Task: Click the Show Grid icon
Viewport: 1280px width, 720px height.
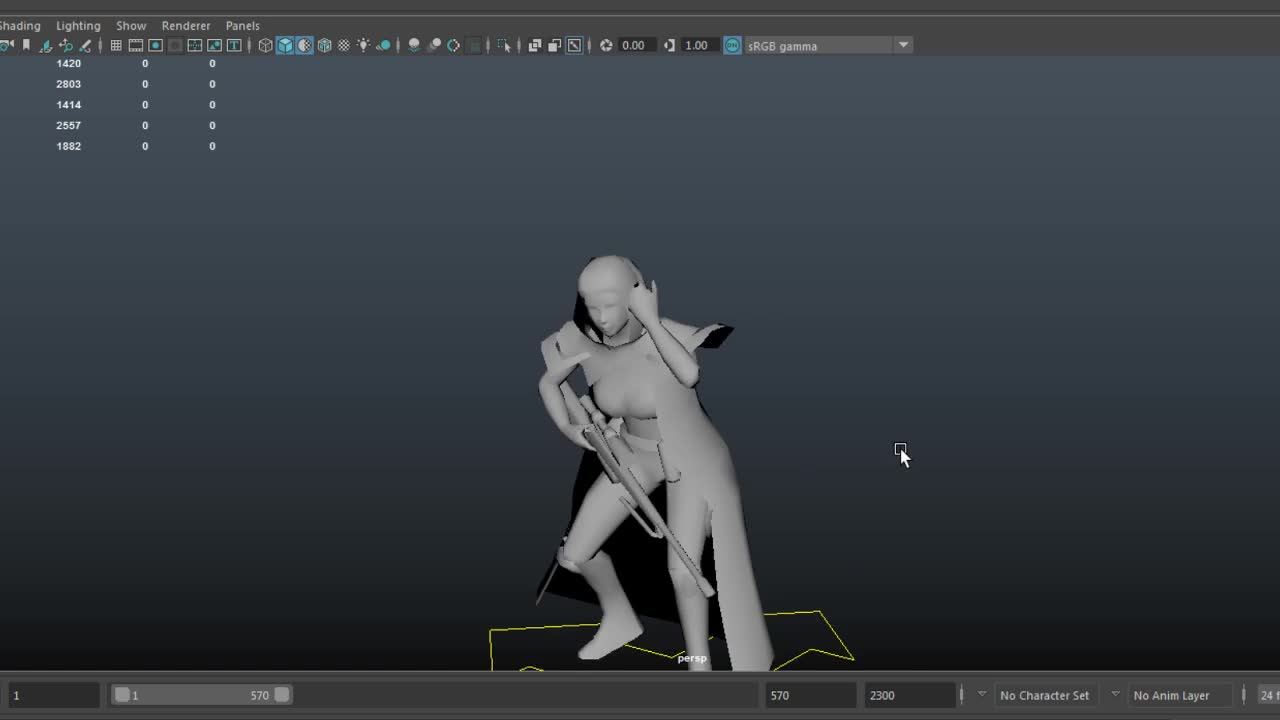Action: coord(116,45)
